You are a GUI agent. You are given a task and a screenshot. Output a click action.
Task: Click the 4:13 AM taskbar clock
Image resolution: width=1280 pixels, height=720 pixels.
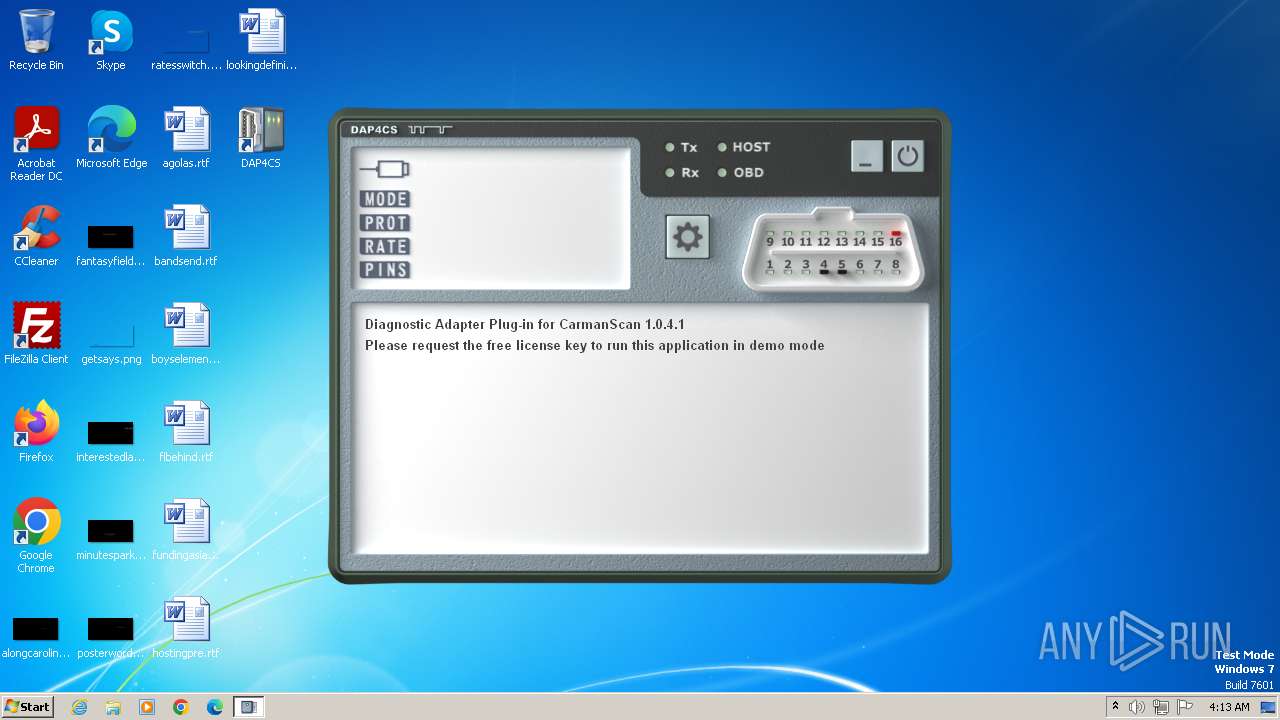click(x=1229, y=707)
